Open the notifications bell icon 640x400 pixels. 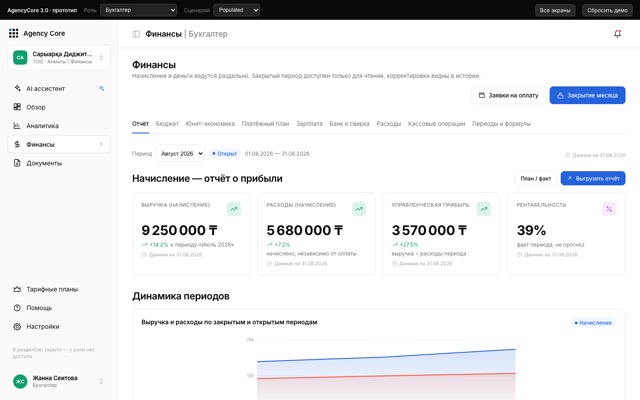(x=618, y=33)
